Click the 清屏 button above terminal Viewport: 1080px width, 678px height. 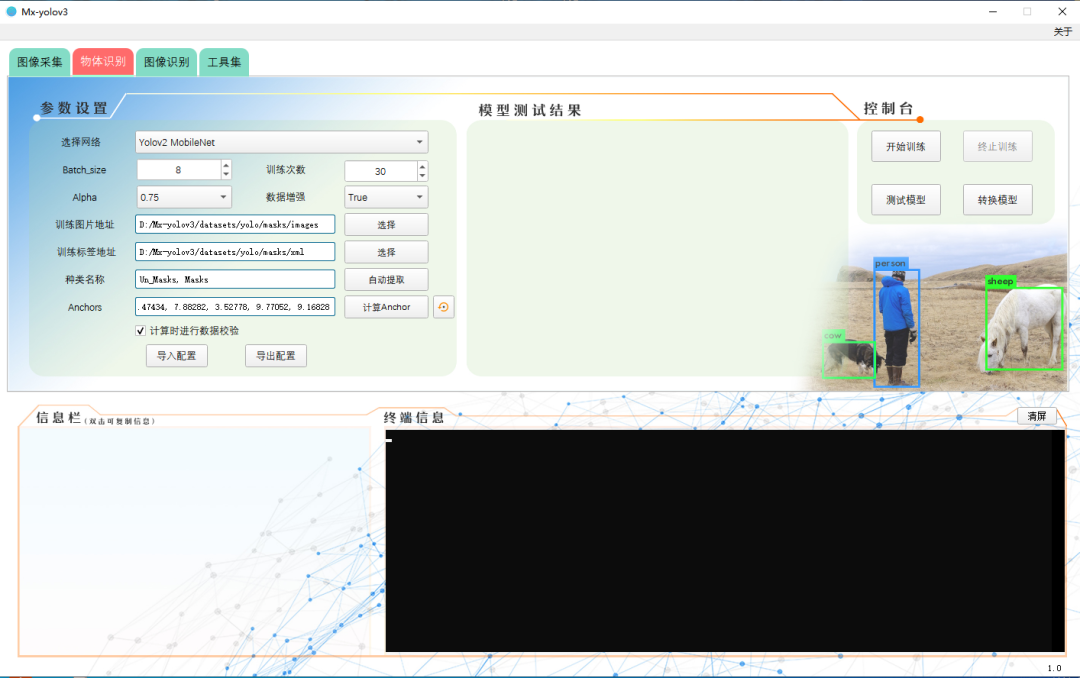(x=1037, y=416)
